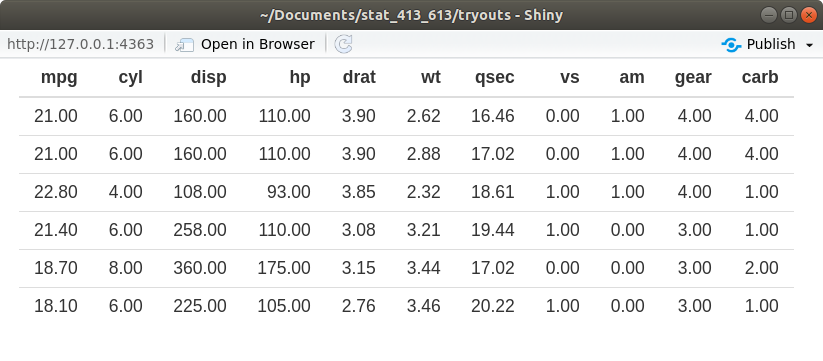Select the 258.00 disp cell
The height and width of the screenshot is (361, 823).
click(200, 230)
